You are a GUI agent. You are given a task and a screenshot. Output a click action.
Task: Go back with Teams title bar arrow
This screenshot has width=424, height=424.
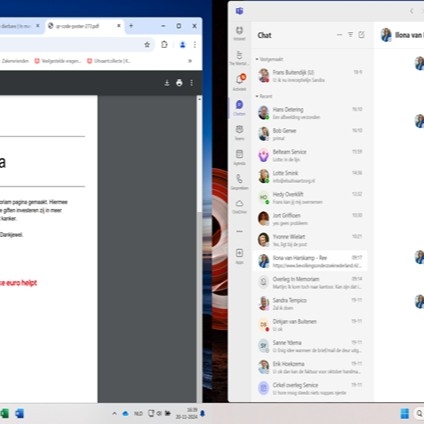tap(412, 11)
